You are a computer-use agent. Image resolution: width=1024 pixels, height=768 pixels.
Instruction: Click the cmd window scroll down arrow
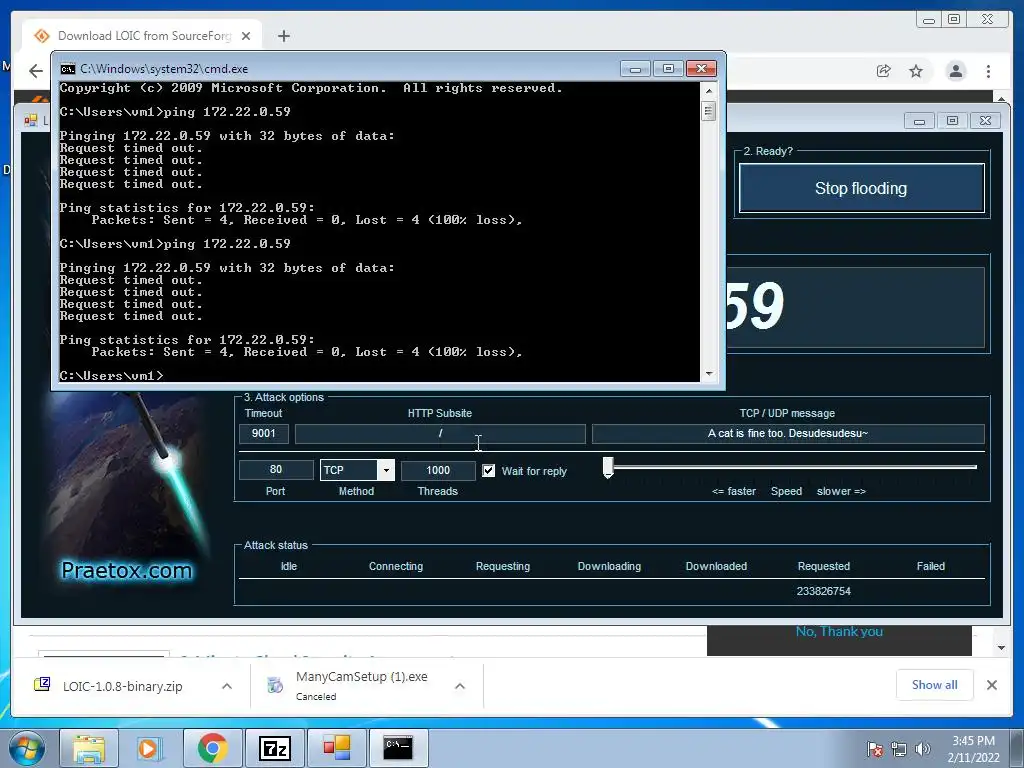pyautogui.click(x=709, y=374)
